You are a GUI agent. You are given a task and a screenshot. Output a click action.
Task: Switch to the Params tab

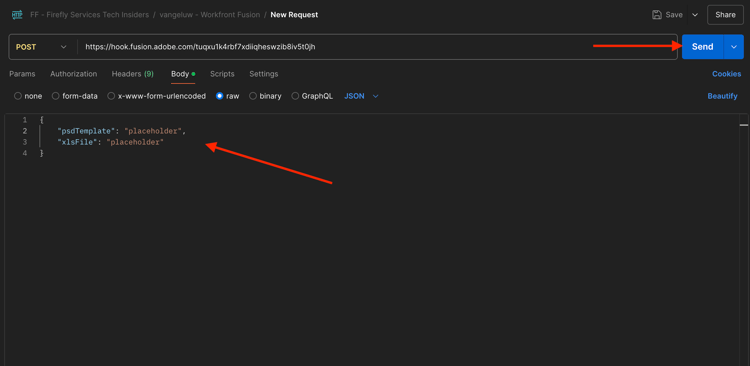click(22, 74)
